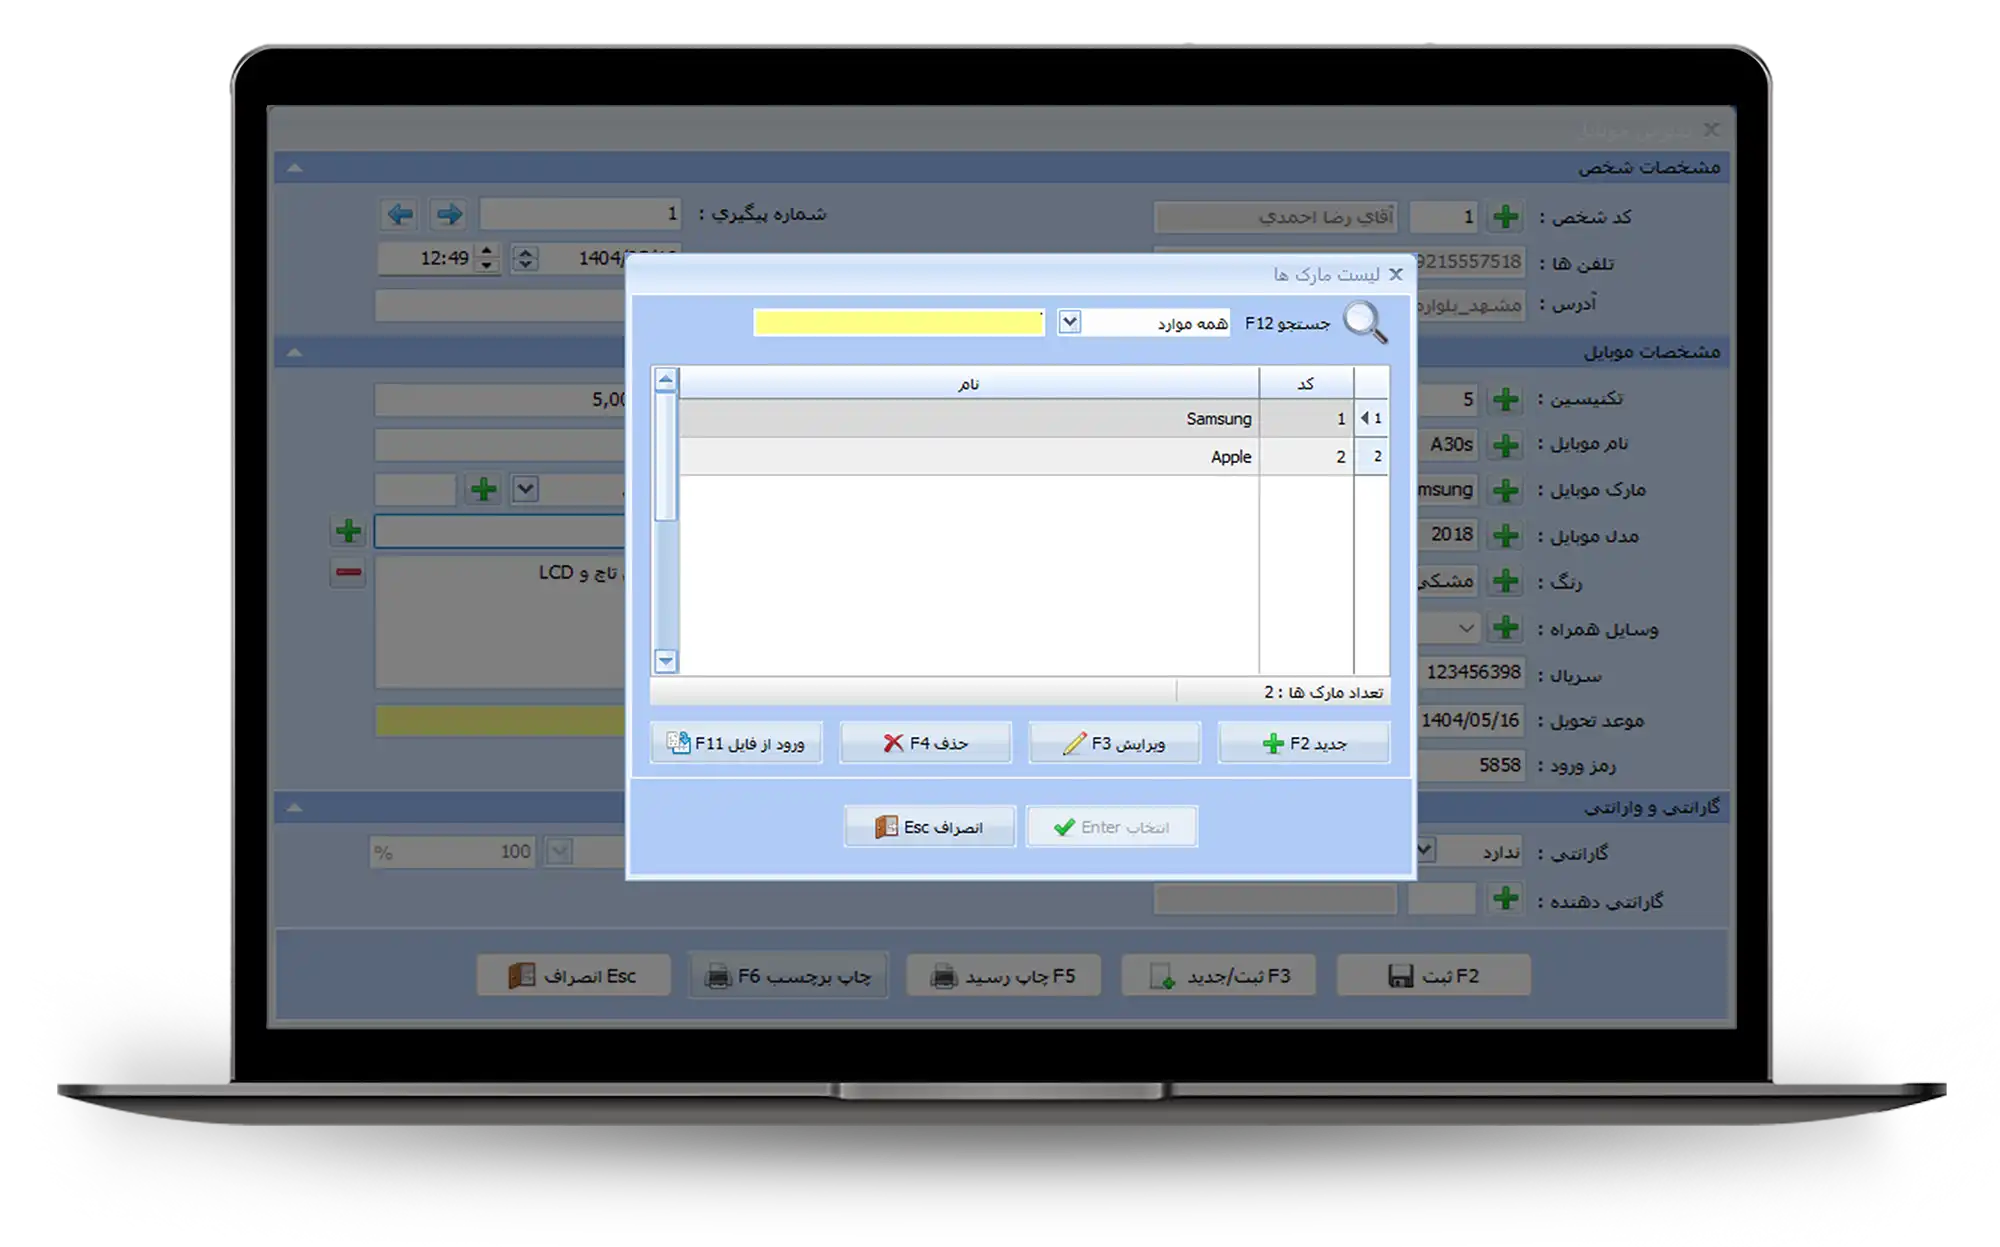2000x1247 pixels.
Task: Click the ورود از فایل F11 import button
Action: 736,743
